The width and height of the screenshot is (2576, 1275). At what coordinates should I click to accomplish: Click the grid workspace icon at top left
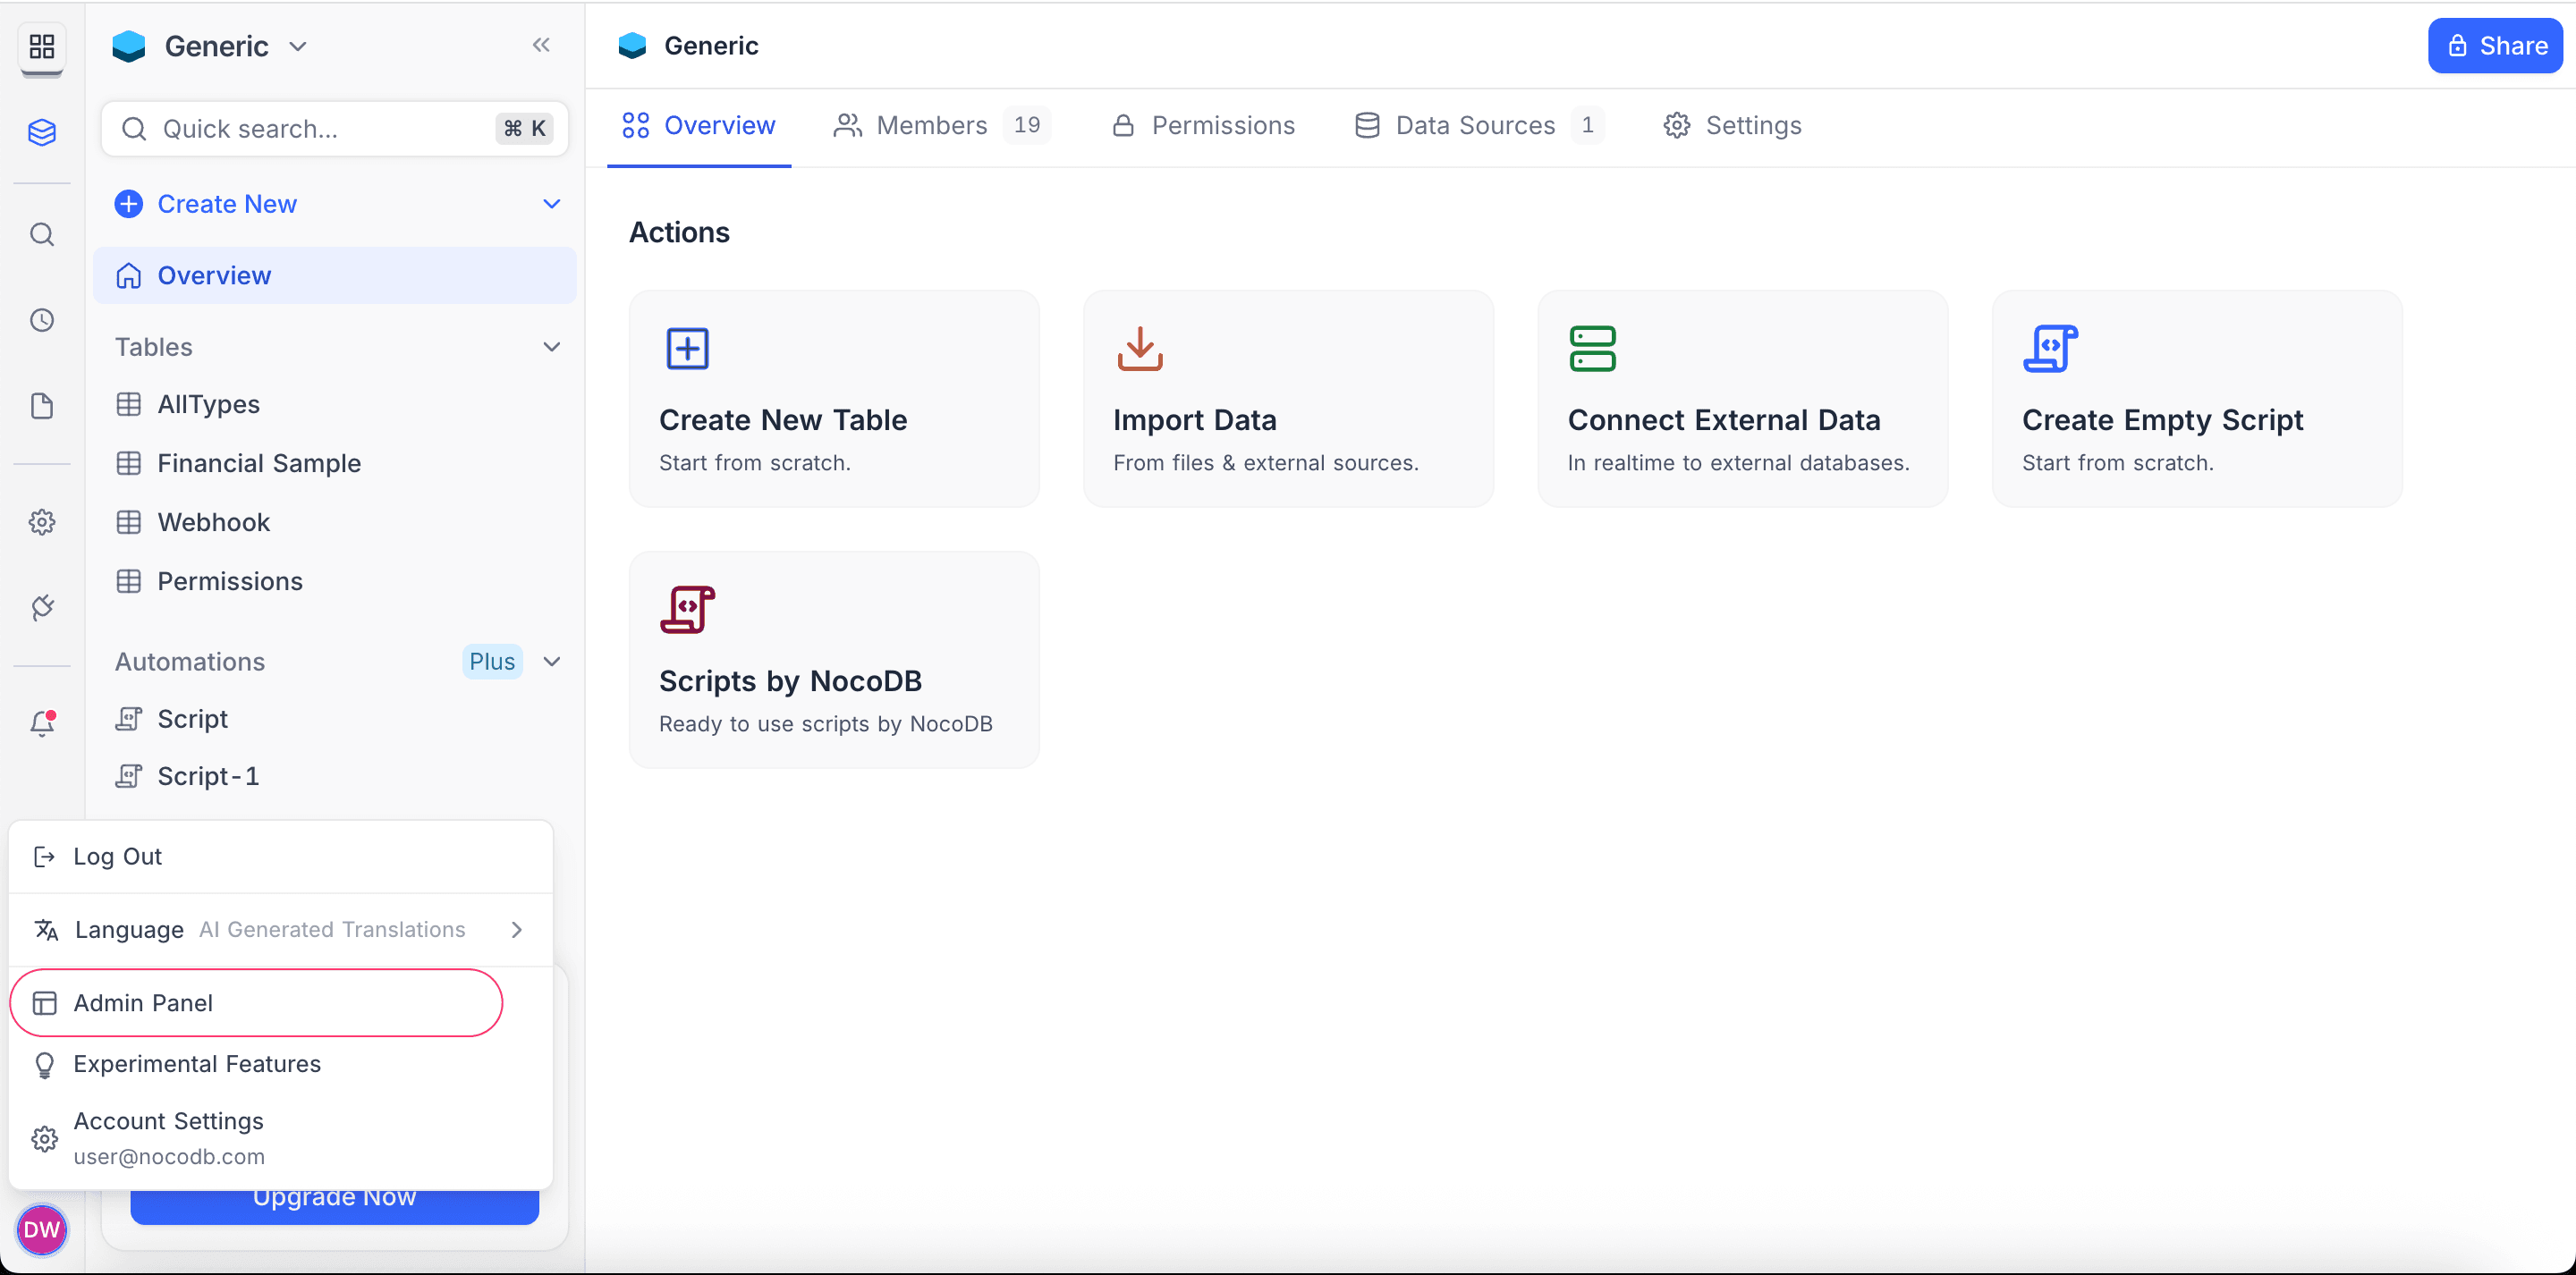[x=42, y=46]
